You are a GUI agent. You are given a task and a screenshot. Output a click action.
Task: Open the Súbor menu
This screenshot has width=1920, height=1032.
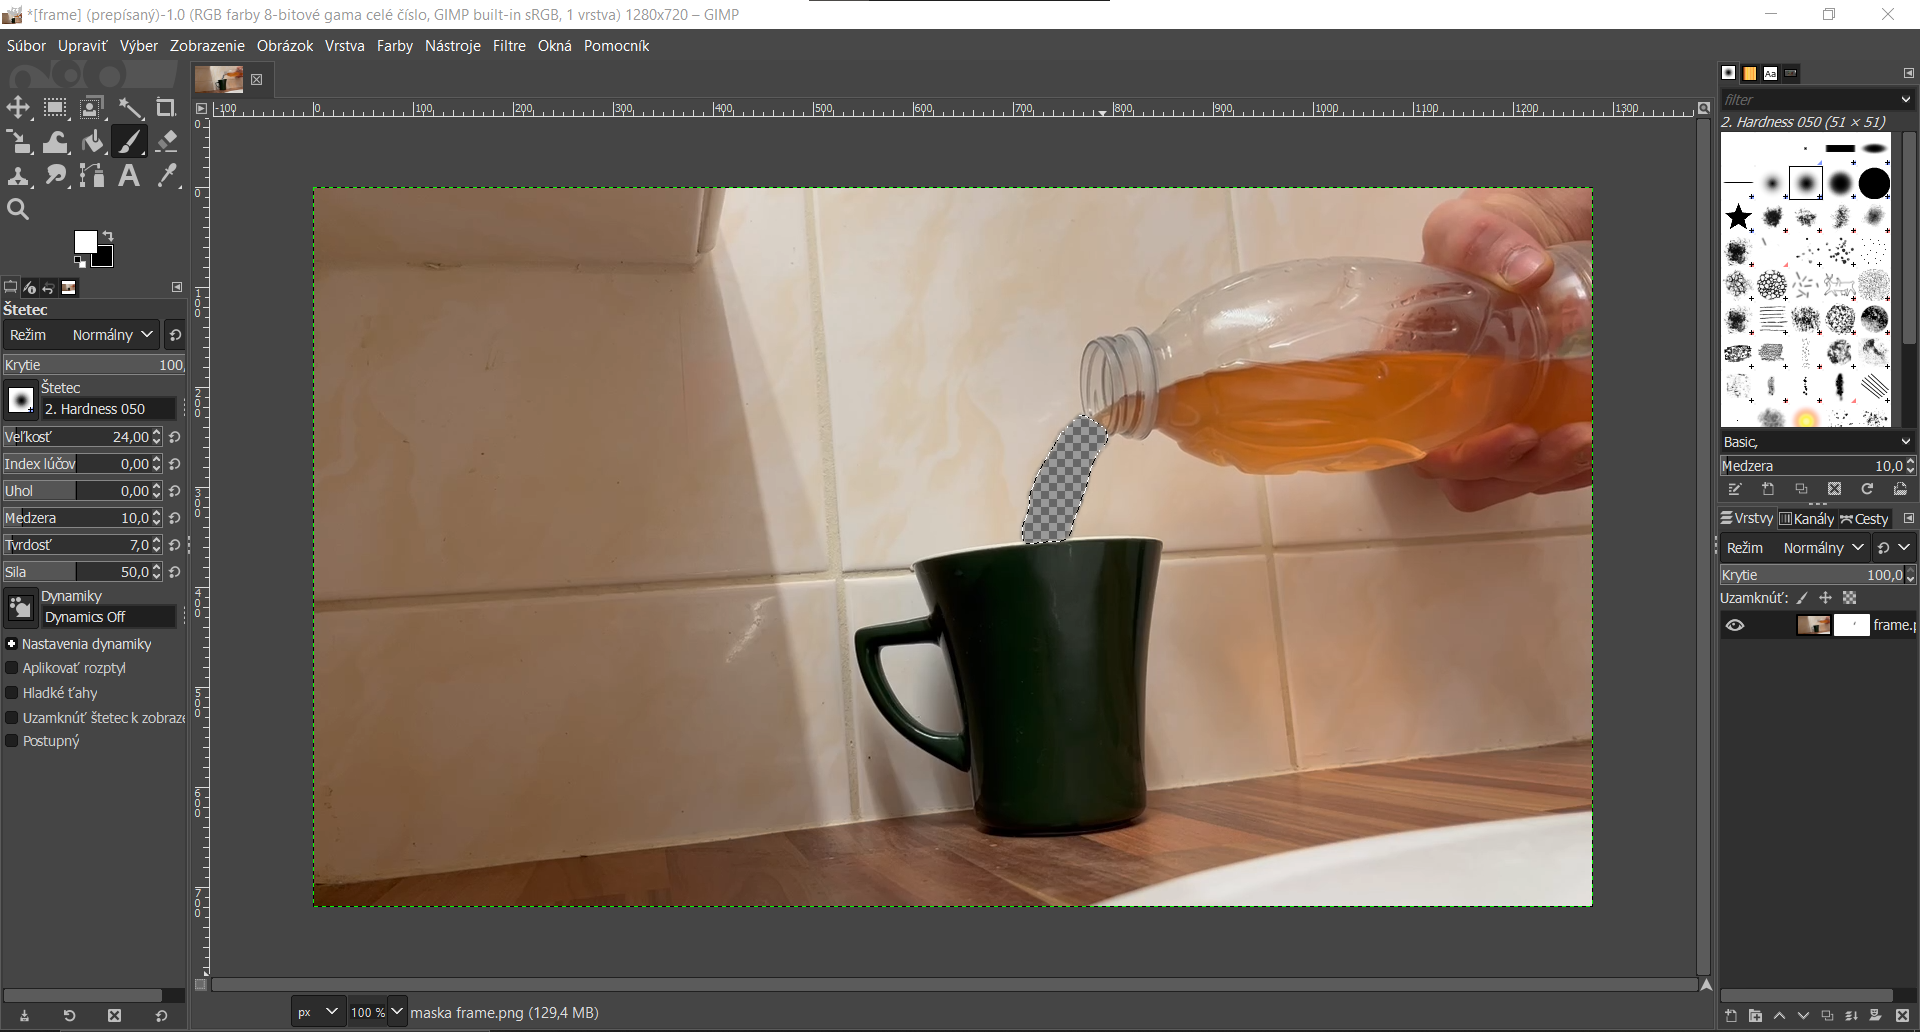[x=26, y=46]
